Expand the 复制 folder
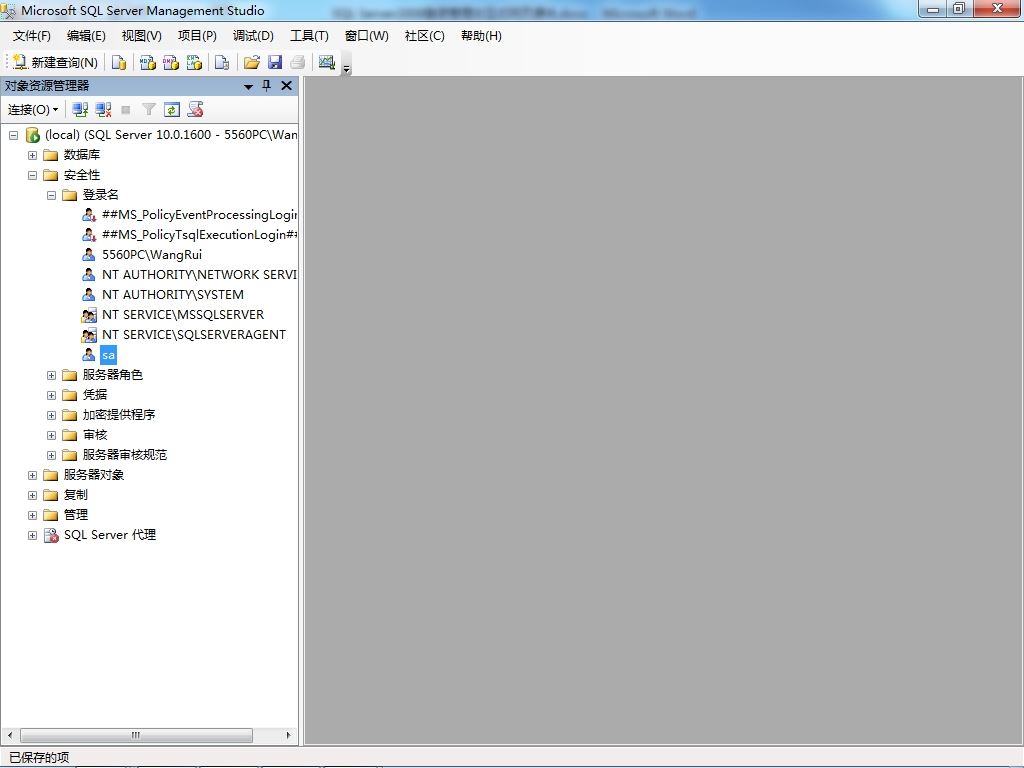The height and width of the screenshot is (768, 1024). coord(32,495)
